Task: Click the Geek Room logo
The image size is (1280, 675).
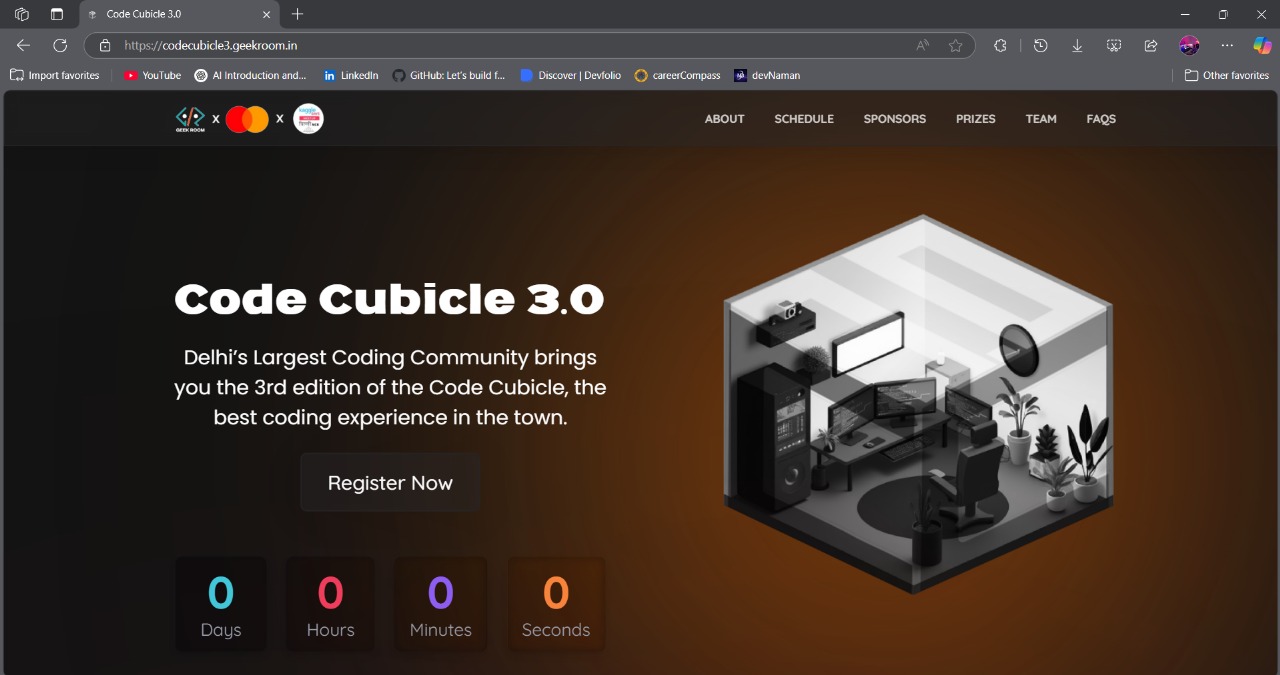Action: pos(190,119)
